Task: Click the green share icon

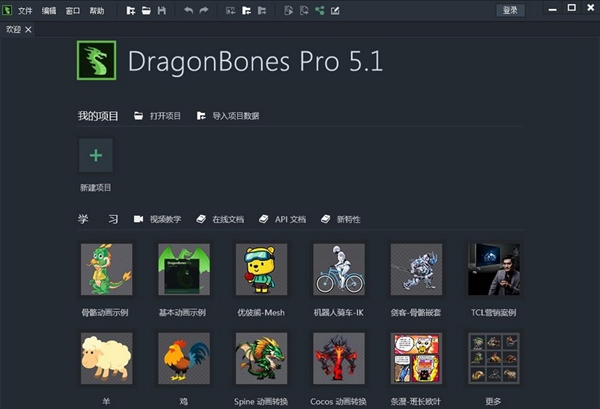Action: [320, 11]
